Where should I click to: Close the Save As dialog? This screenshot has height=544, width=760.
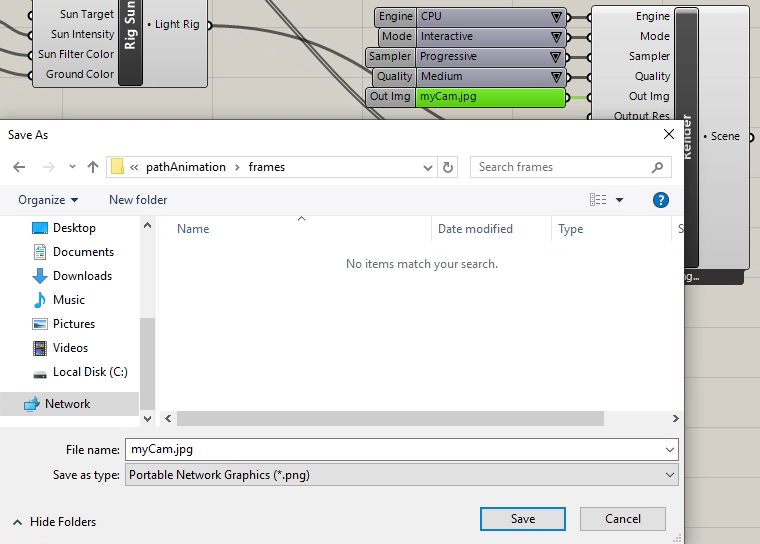[669, 134]
